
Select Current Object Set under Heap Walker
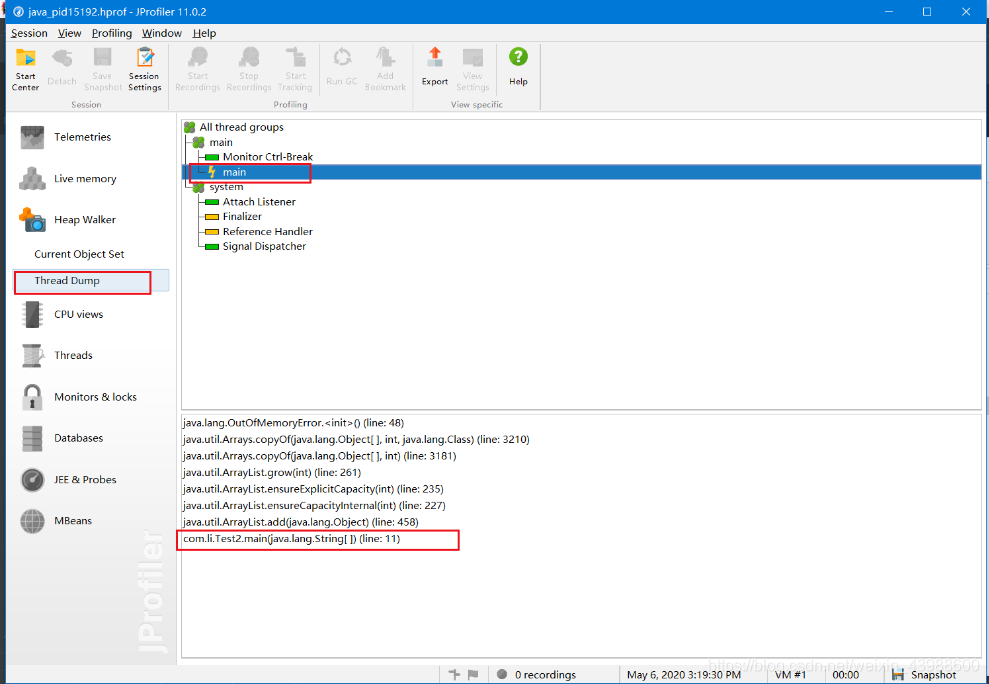tap(79, 254)
